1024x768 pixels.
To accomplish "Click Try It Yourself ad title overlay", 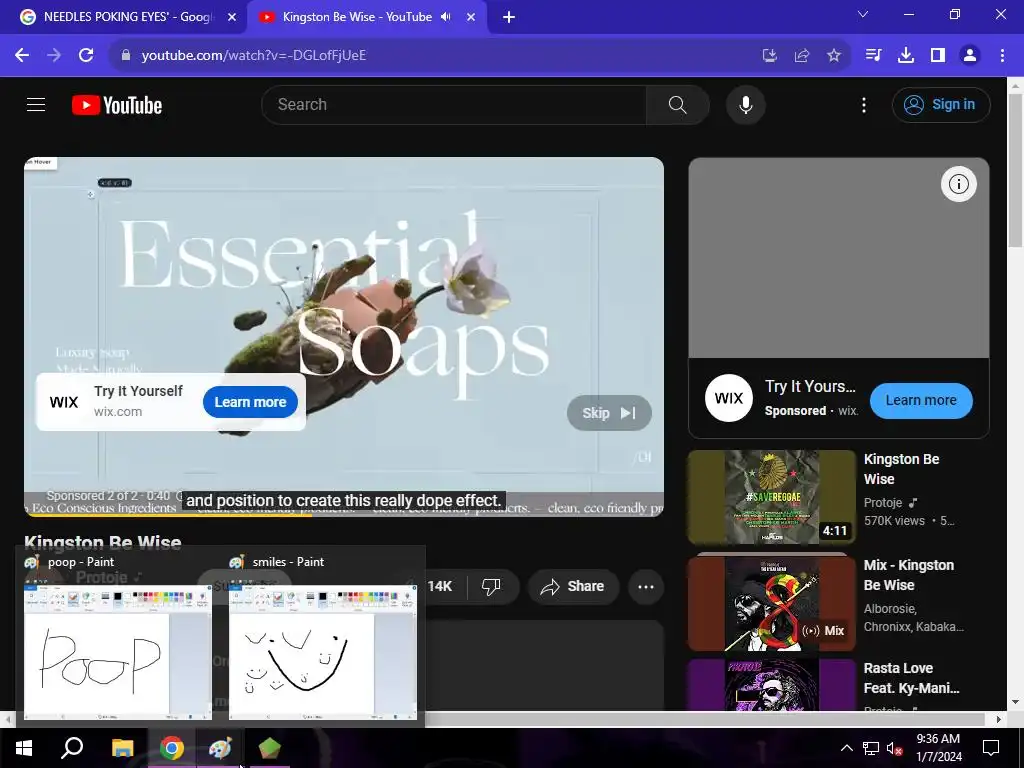I will (x=138, y=391).
